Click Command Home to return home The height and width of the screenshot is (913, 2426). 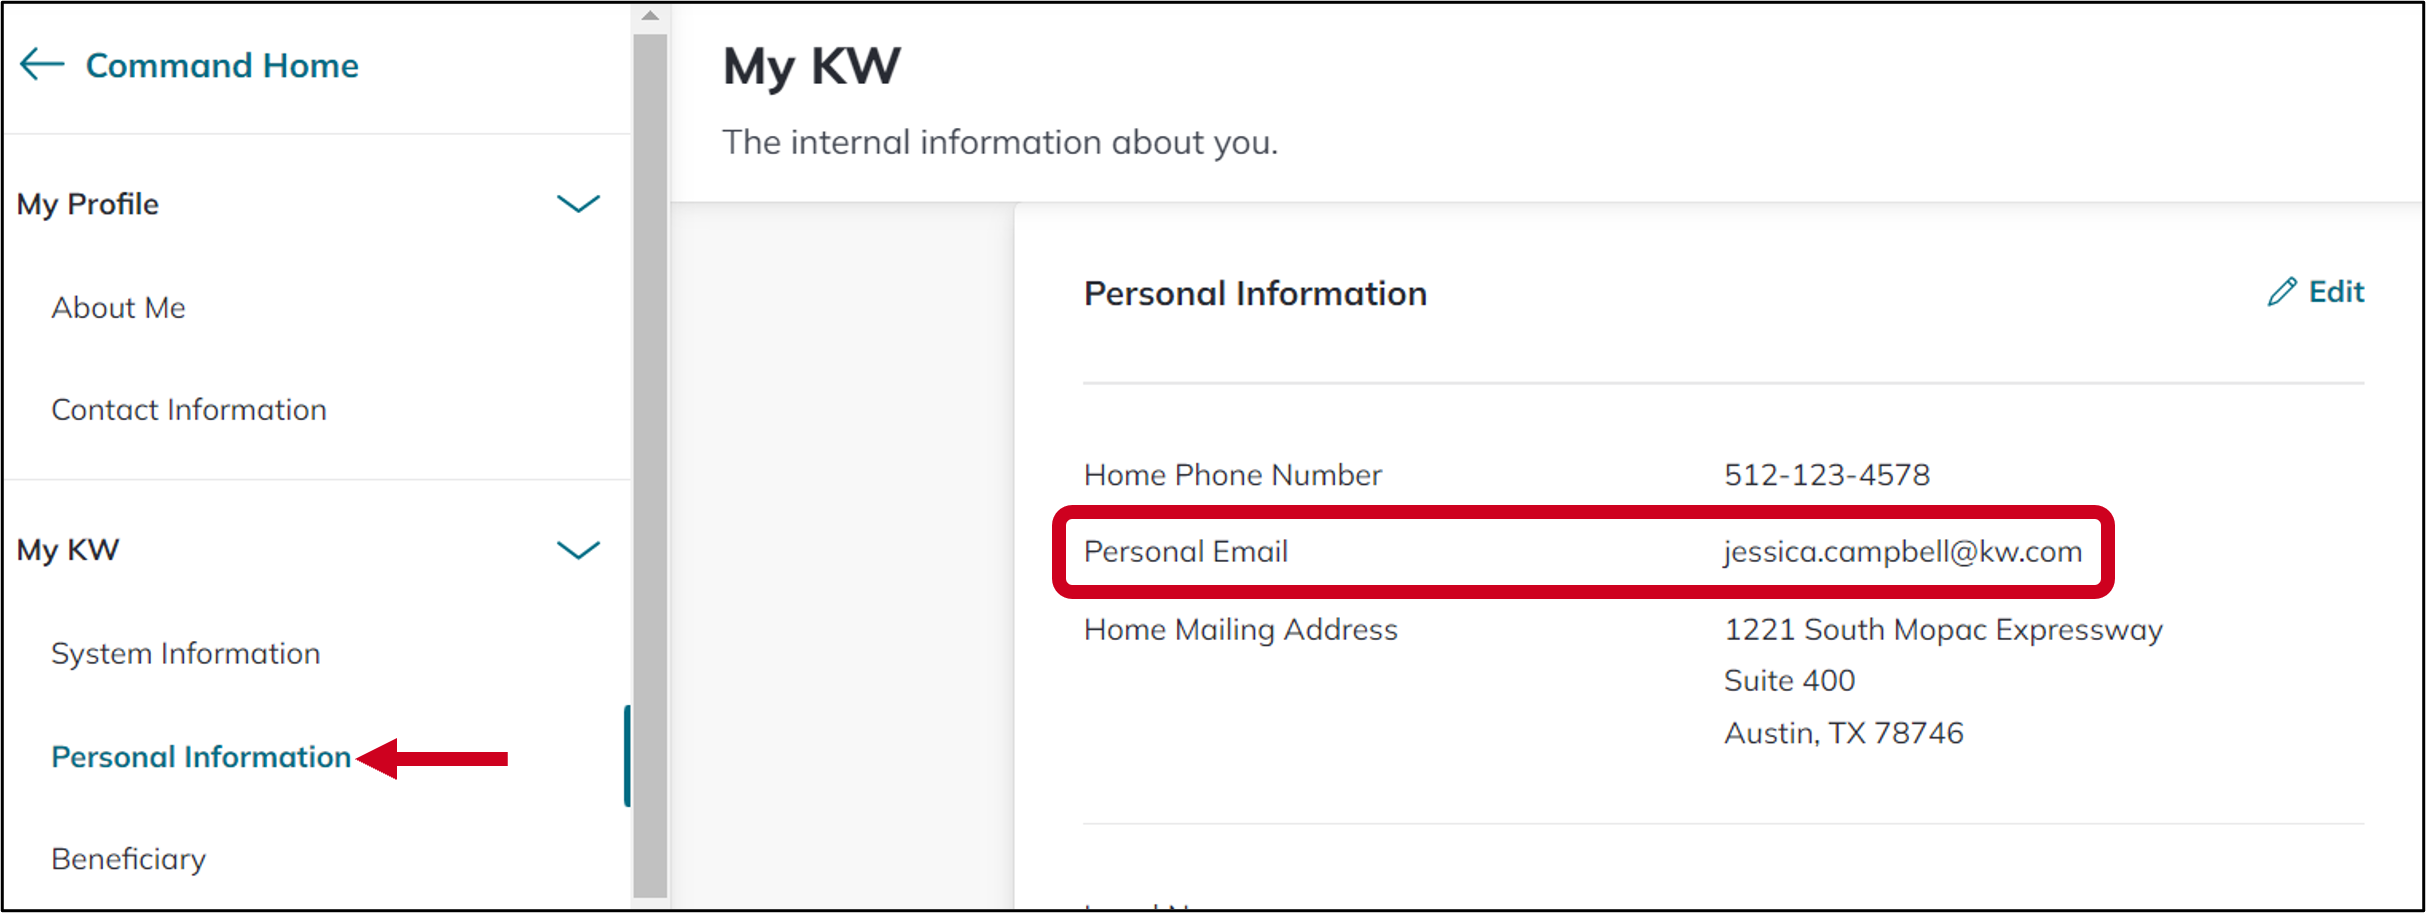221,64
